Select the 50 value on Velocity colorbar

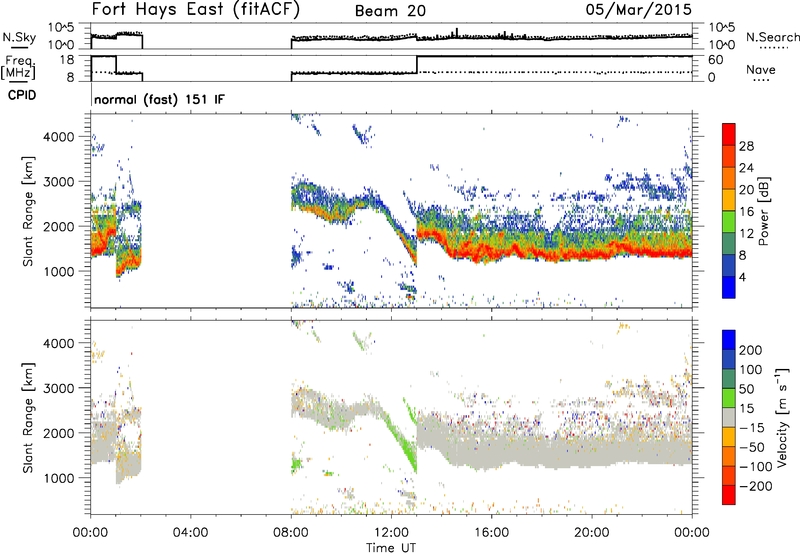(746, 389)
